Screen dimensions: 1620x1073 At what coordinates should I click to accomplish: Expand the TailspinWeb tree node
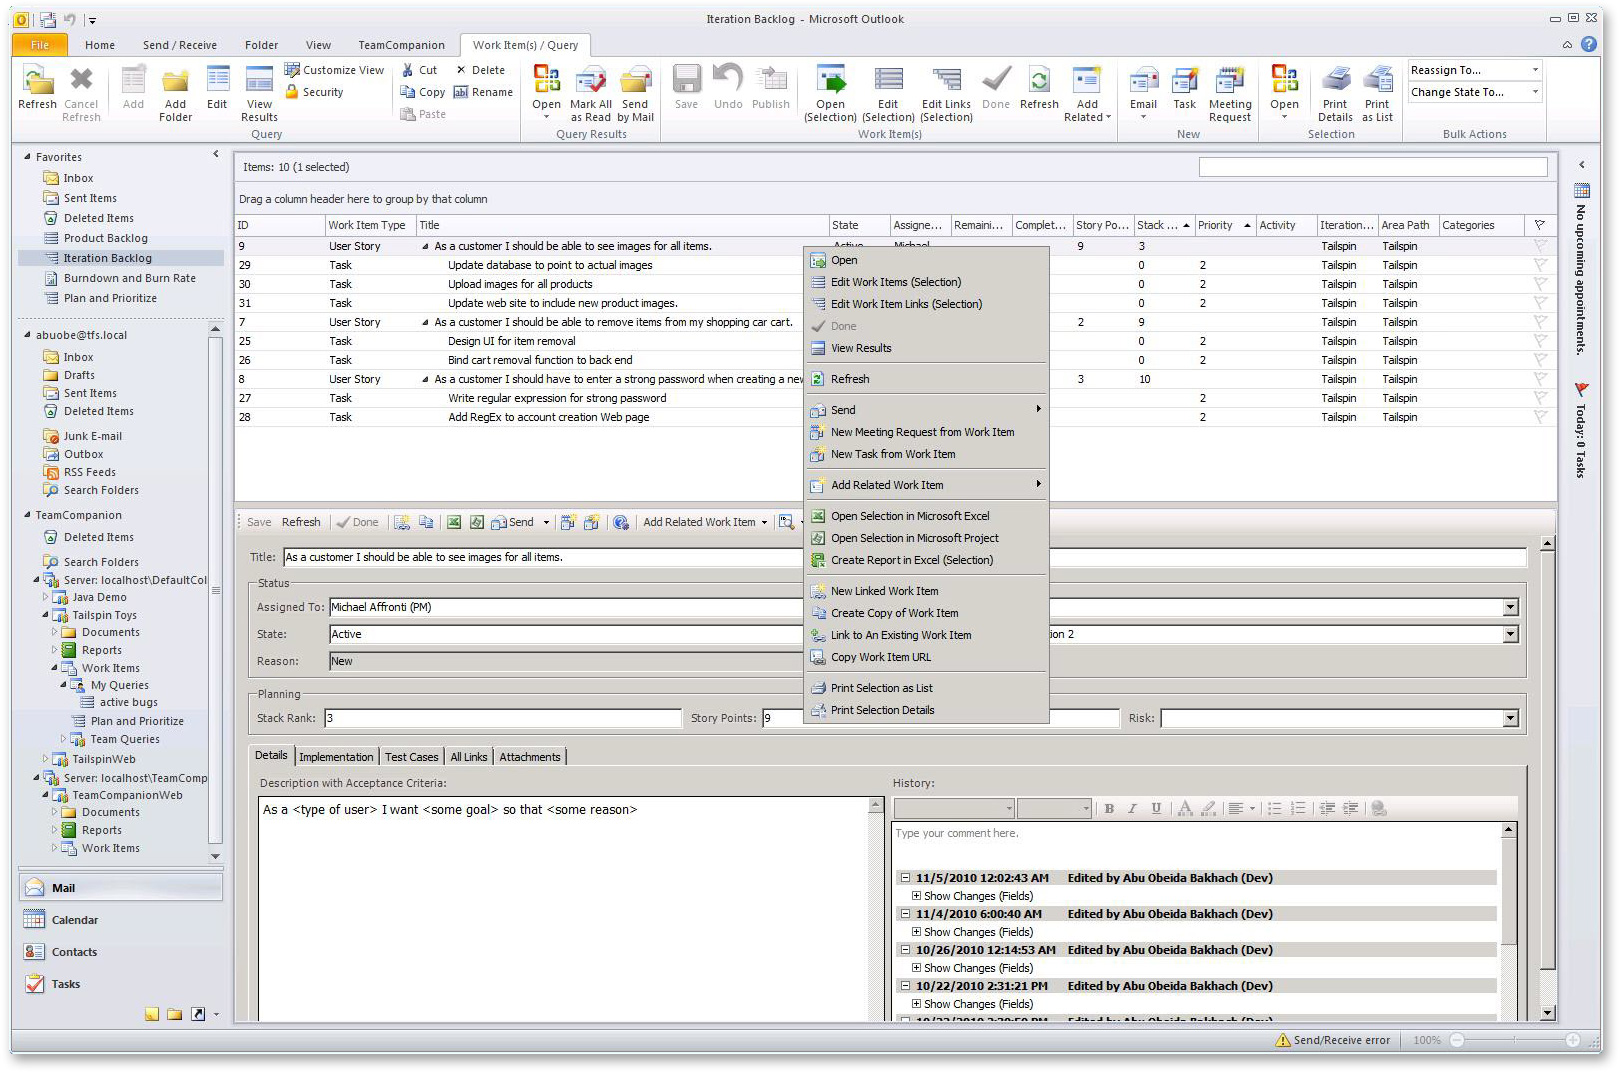tap(45, 759)
